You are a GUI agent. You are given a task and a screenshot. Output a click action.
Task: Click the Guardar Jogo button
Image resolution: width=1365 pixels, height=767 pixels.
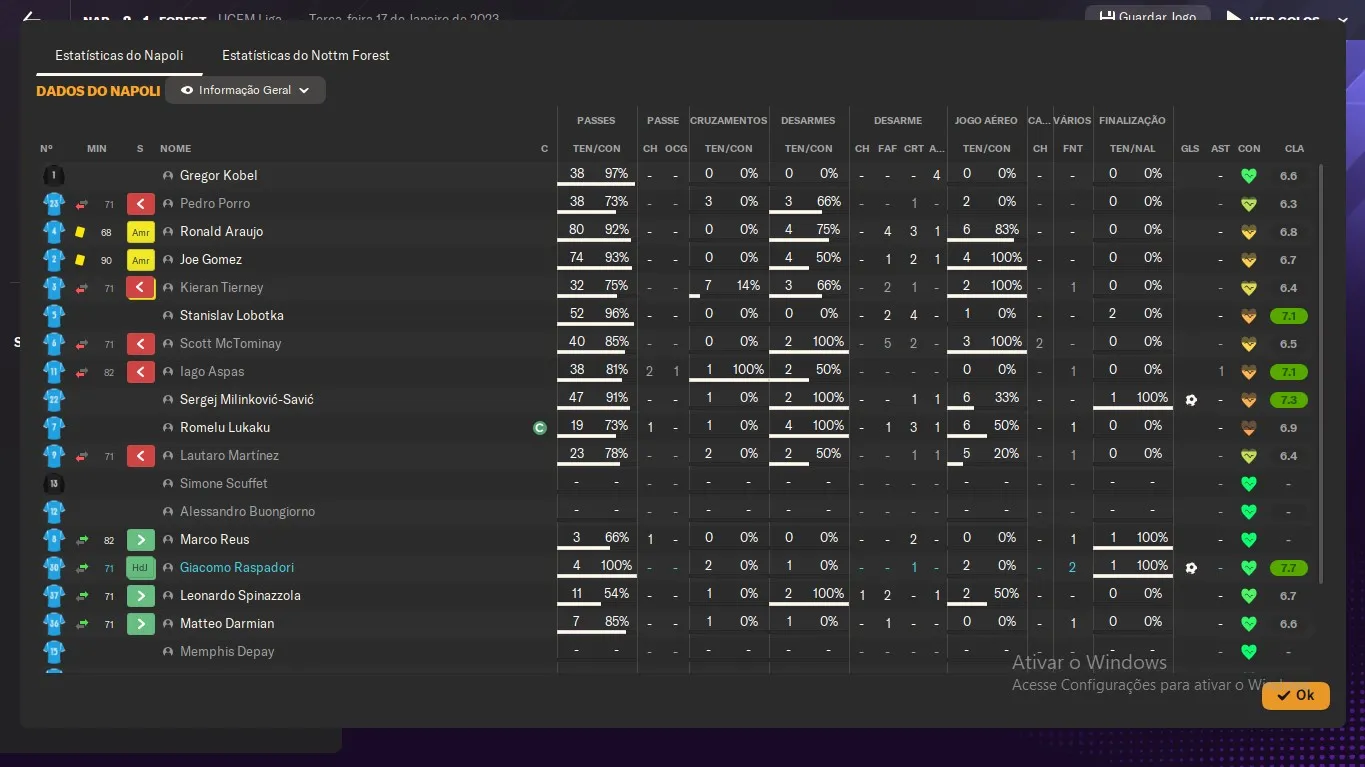pyautogui.click(x=1147, y=17)
